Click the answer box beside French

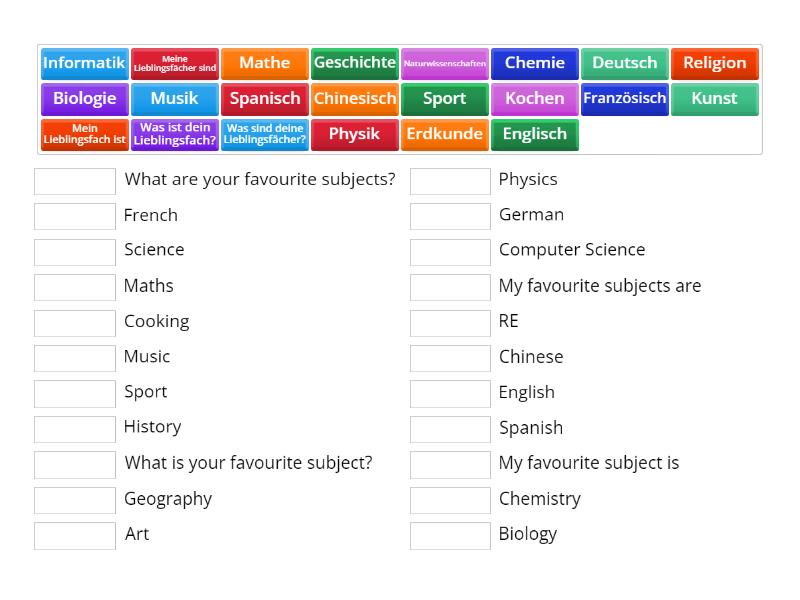[75, 216]
